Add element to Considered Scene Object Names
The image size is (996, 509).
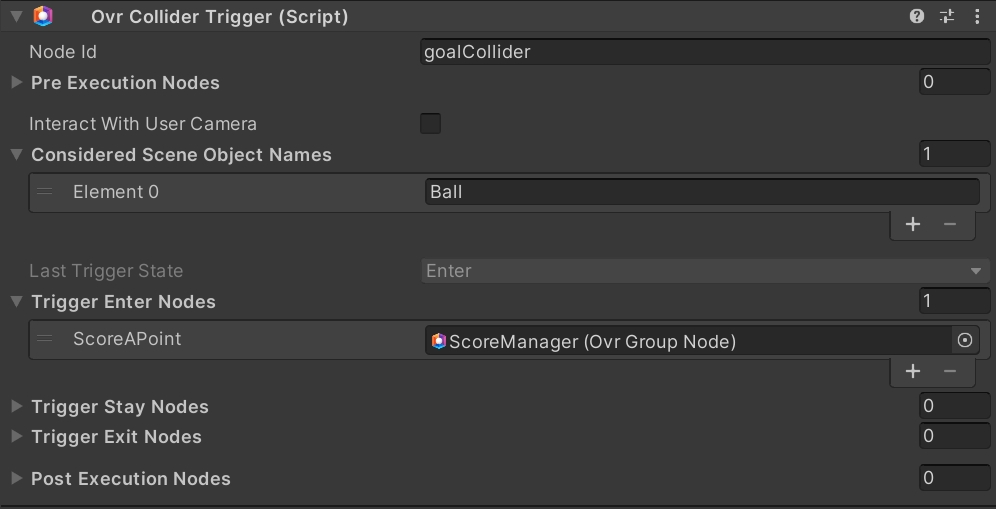click(912, 224)
